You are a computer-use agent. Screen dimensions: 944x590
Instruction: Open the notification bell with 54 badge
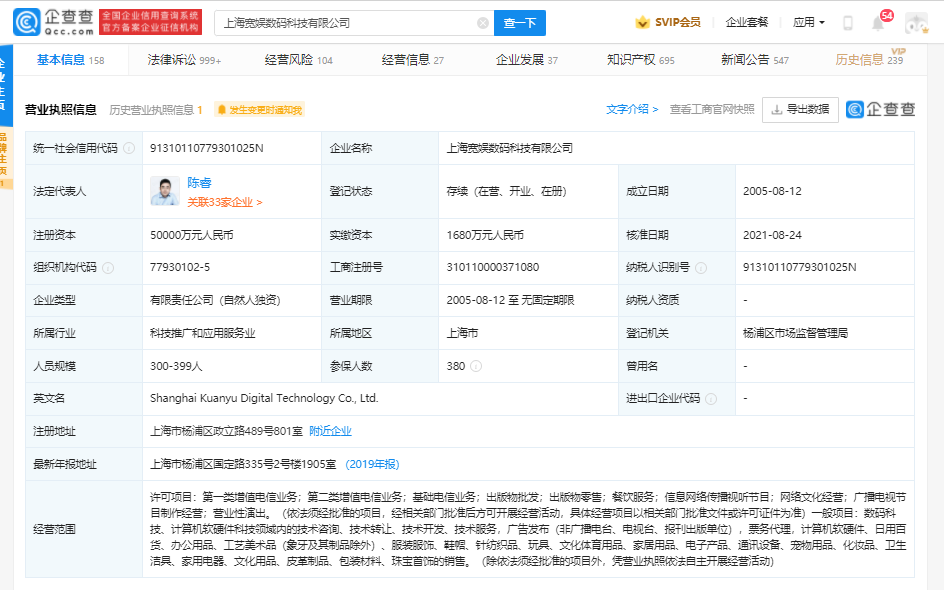878,23
